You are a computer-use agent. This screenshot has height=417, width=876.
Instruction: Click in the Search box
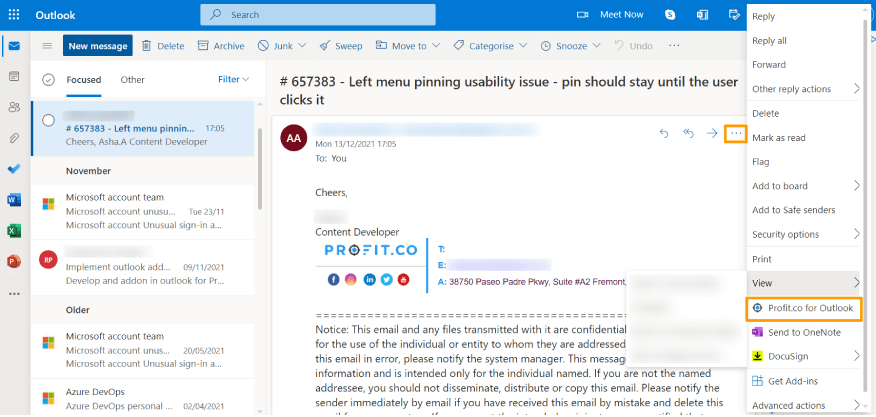pos(318,15)
